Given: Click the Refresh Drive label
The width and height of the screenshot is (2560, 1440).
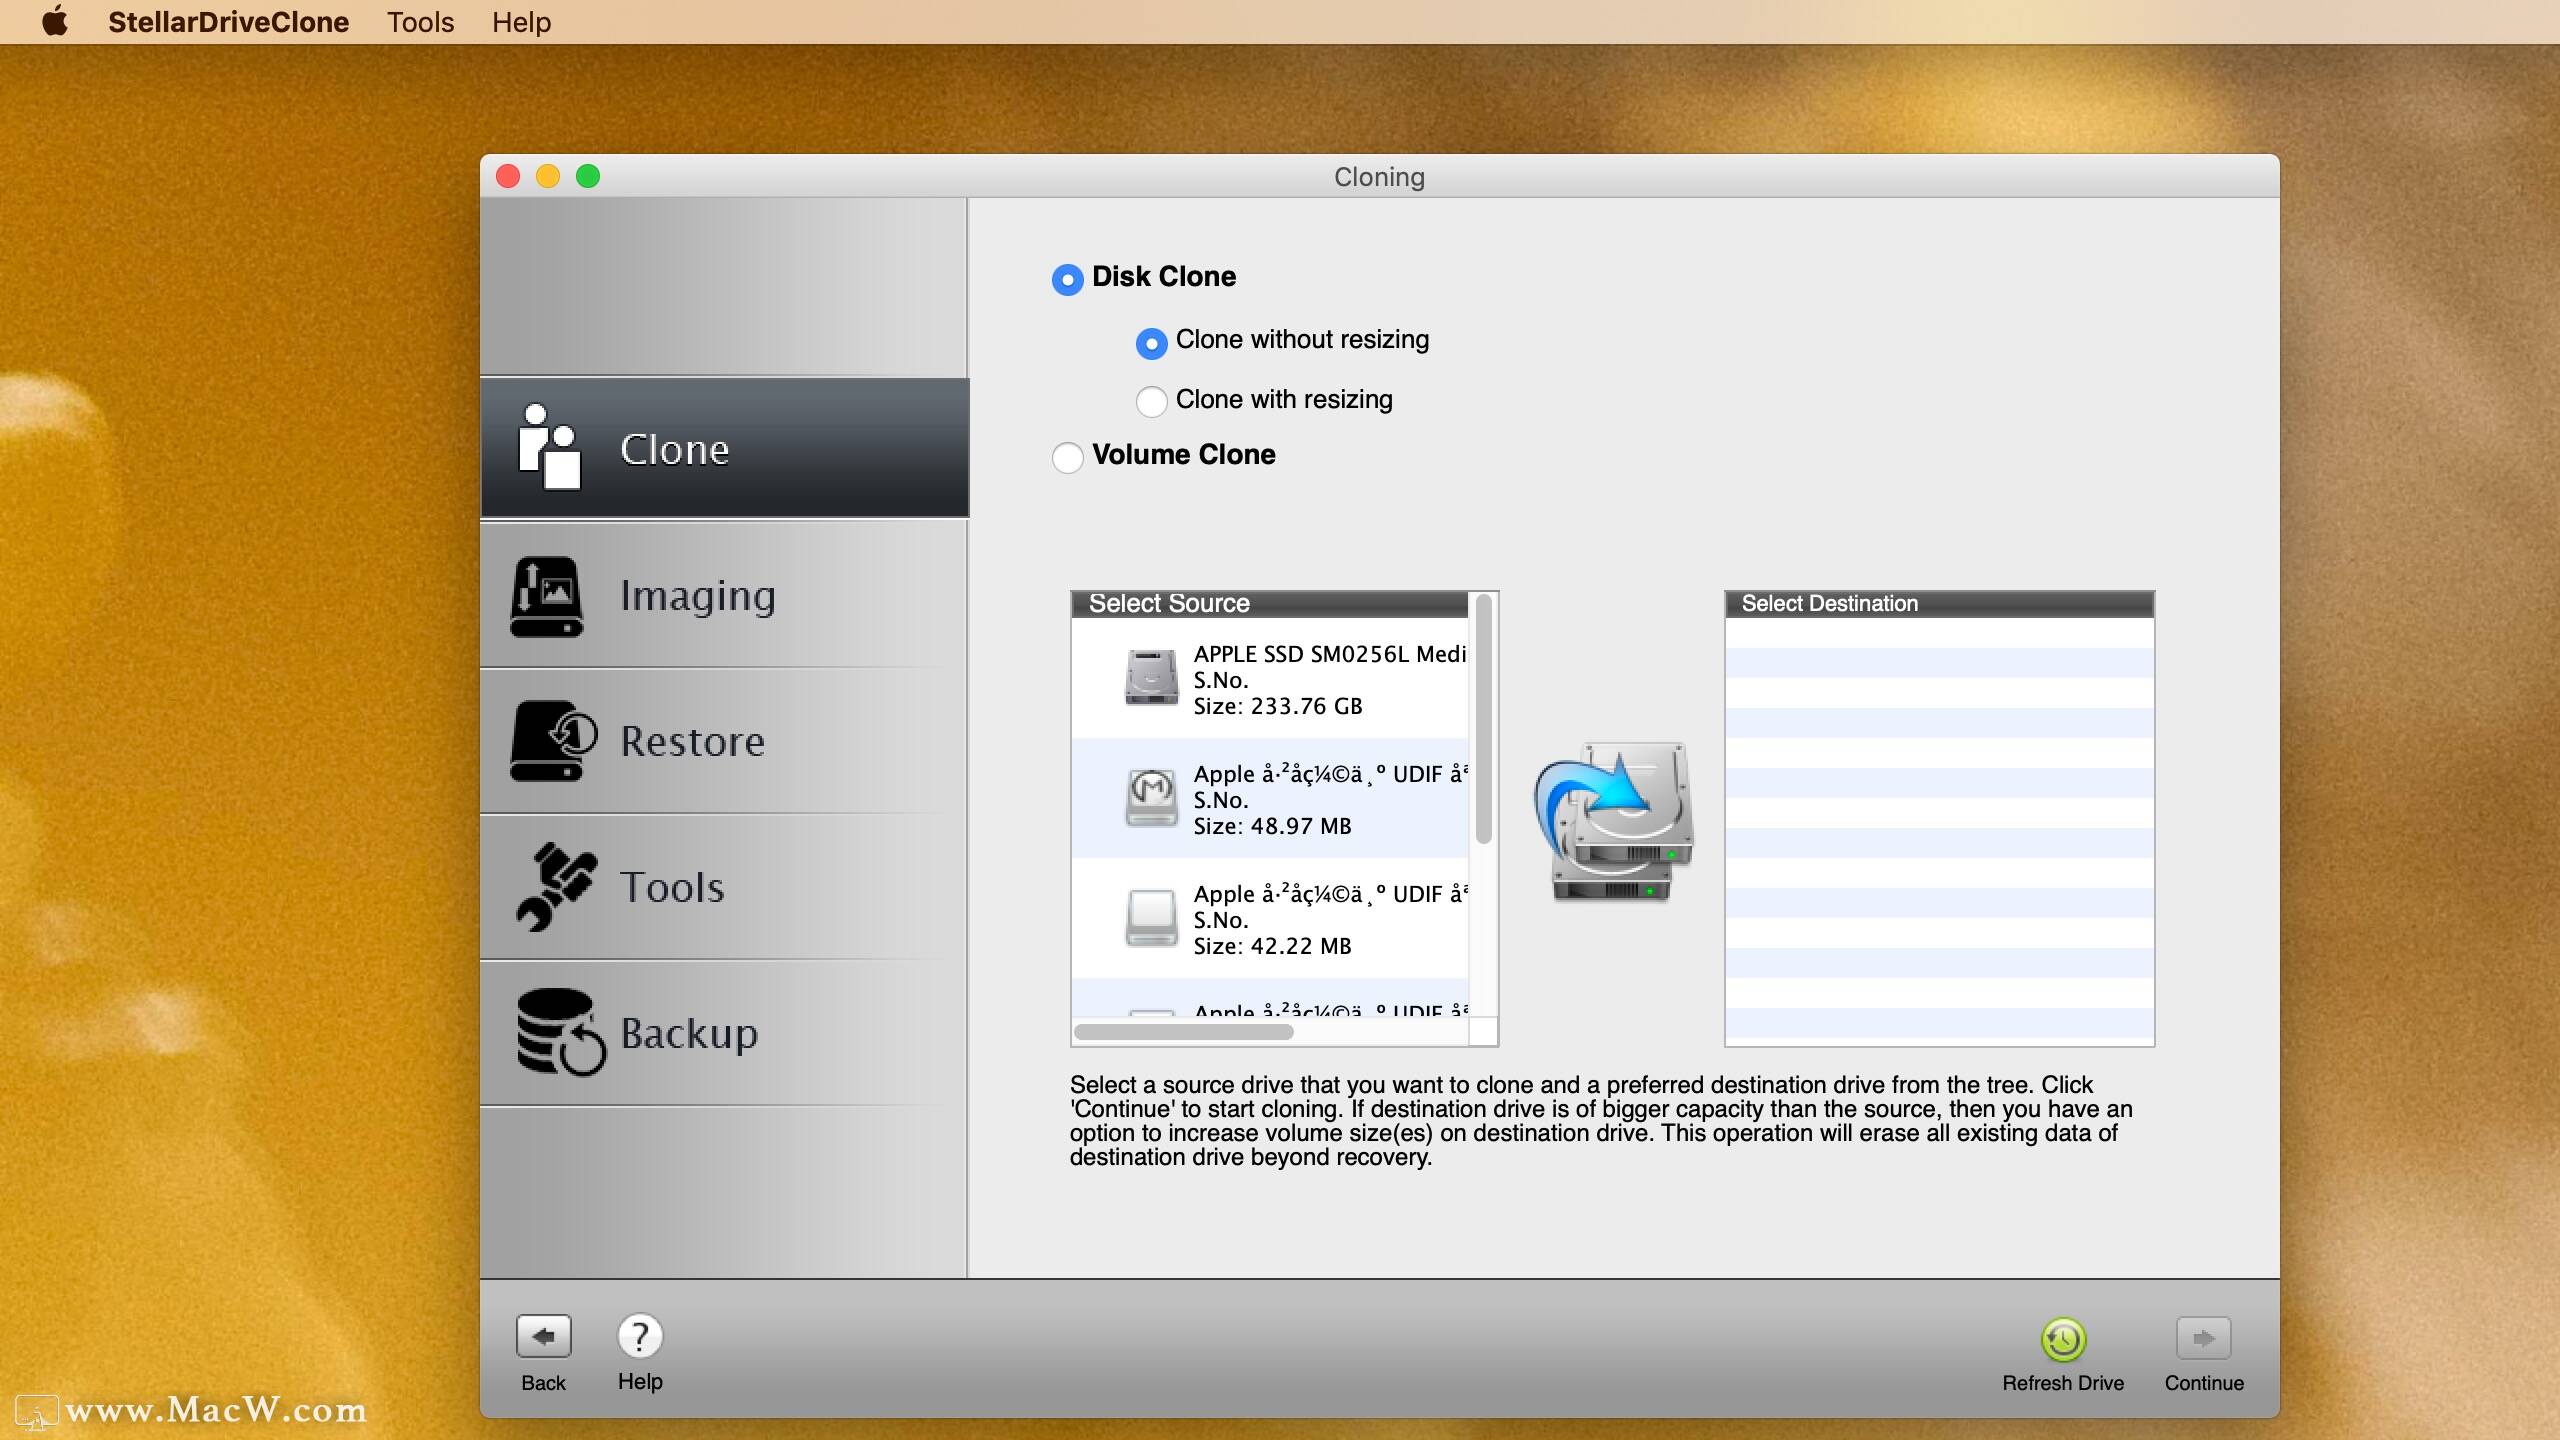Looking at the screenshot, I should [2063, 1383].
